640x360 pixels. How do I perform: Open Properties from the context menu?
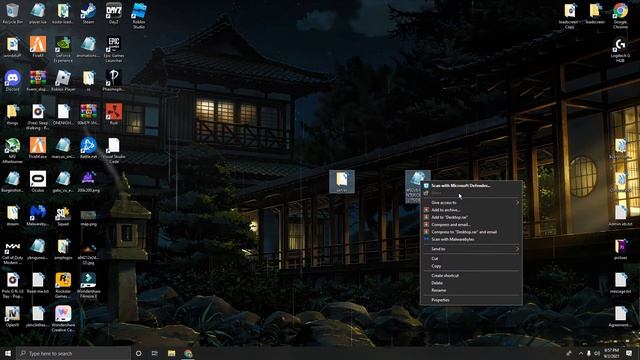click(471, 300)
